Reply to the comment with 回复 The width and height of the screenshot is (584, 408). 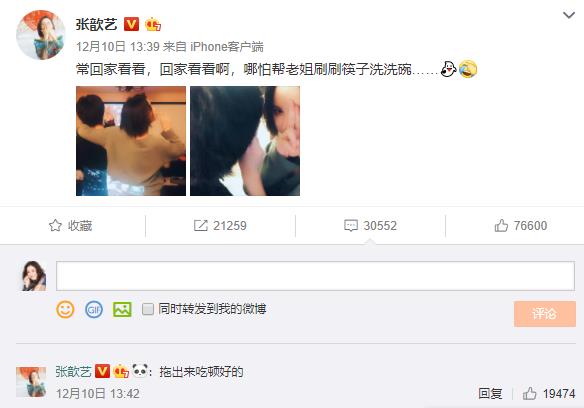490,393
